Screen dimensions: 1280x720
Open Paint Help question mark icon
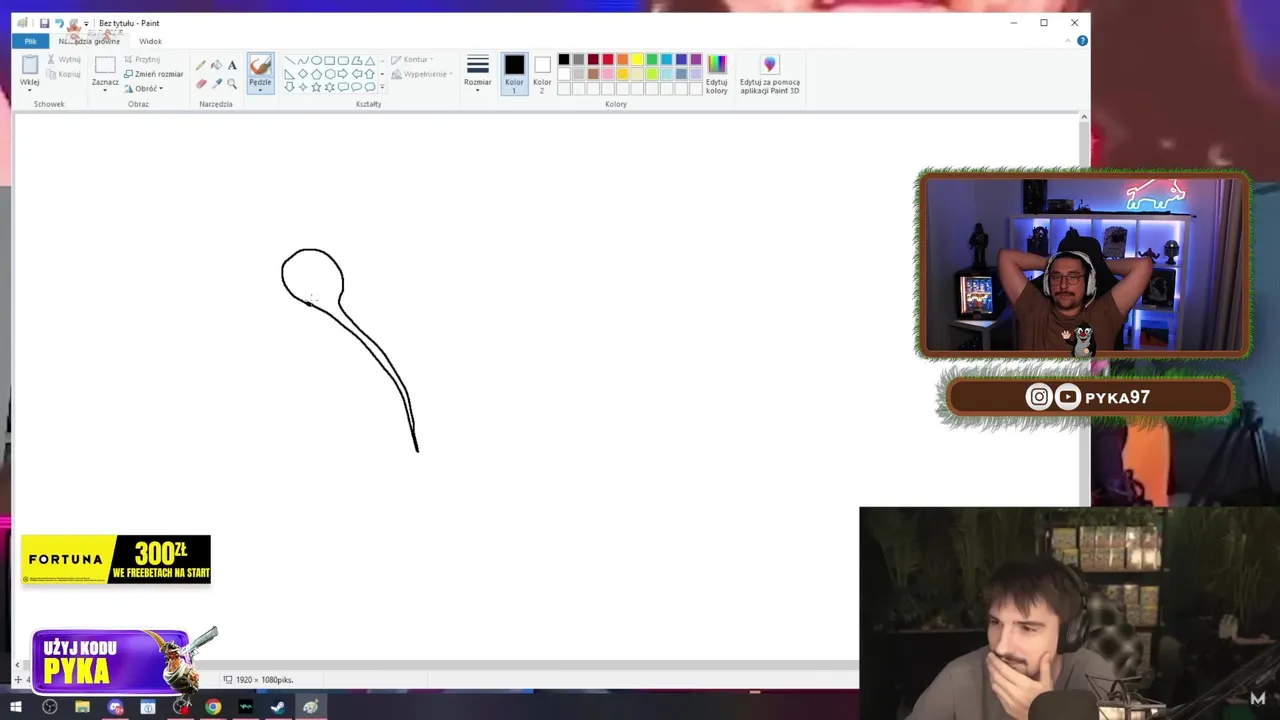(1082, 41)
